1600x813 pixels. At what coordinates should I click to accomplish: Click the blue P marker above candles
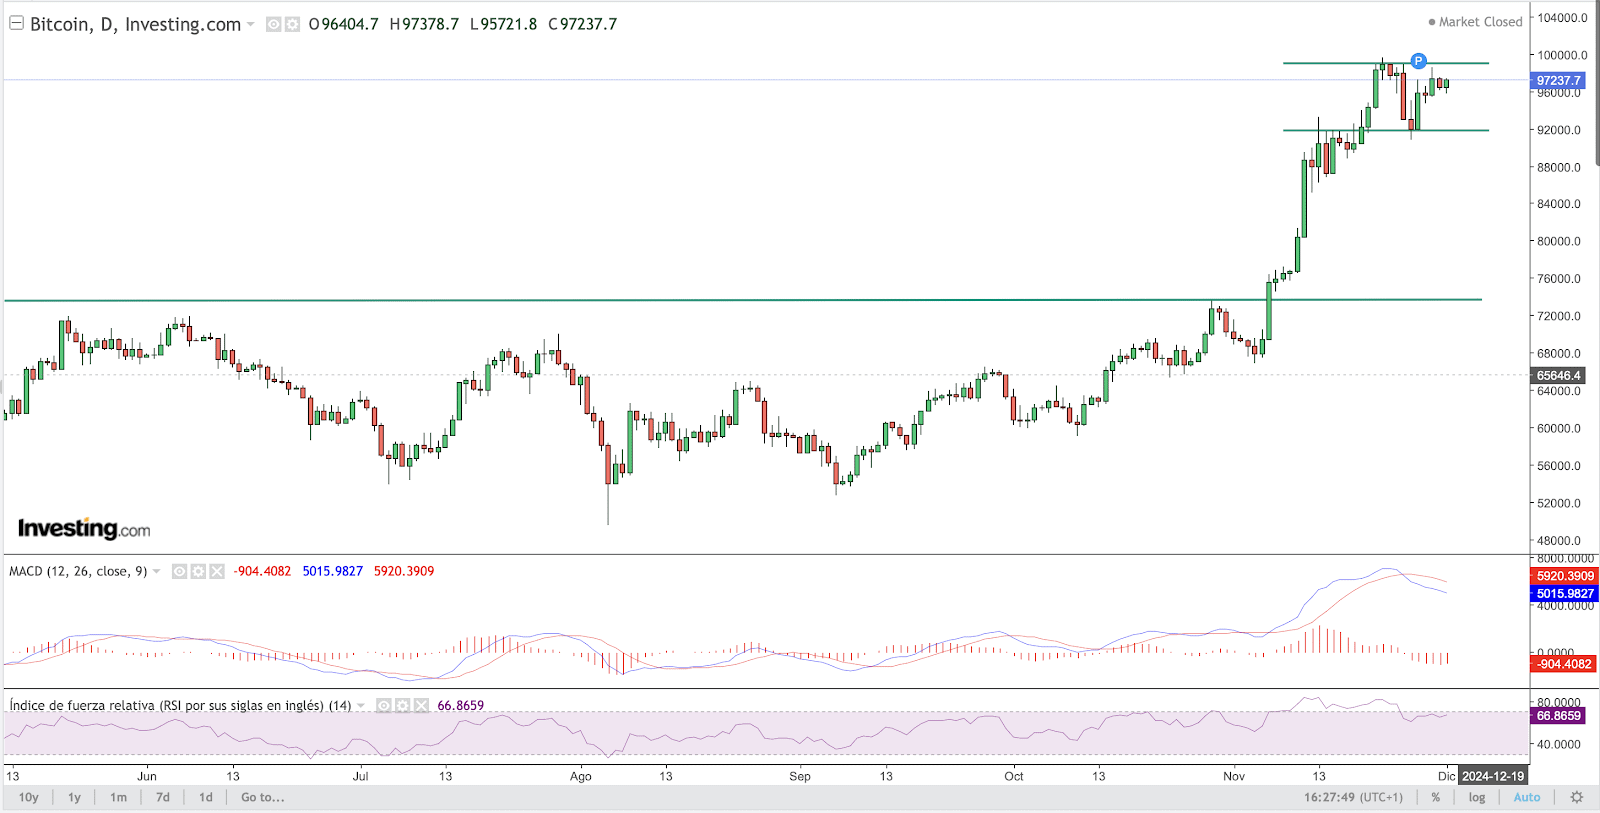(x=1418, y=61)
